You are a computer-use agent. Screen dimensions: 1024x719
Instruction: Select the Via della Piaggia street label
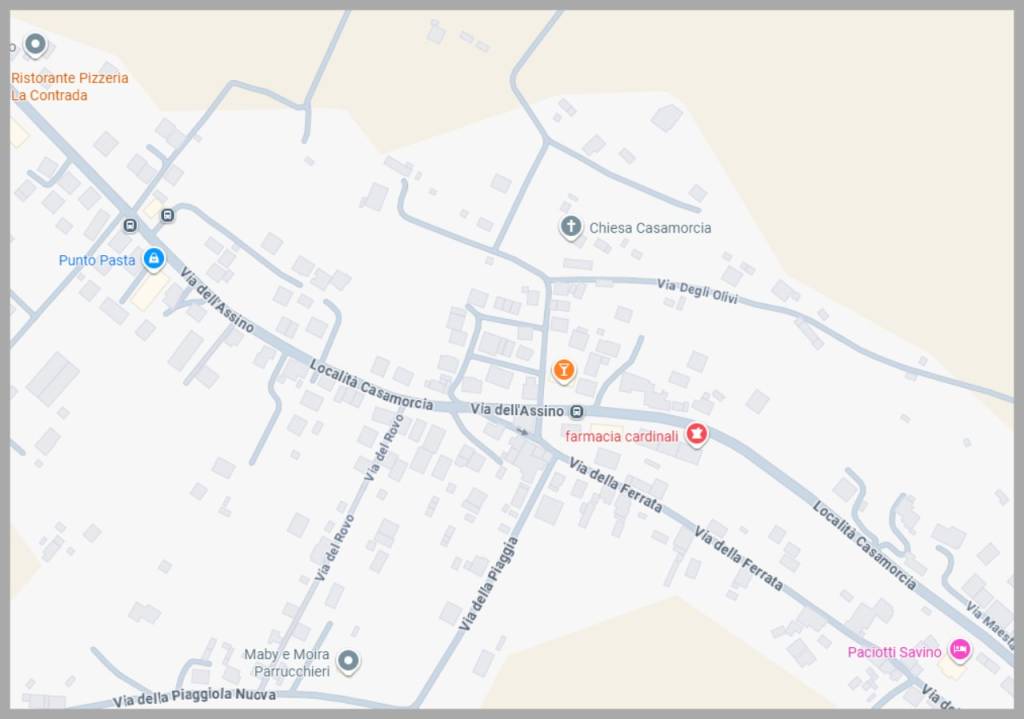tap(488, 584)
